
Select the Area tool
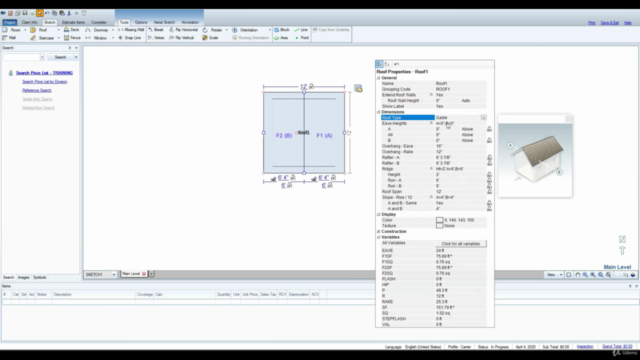coord(281,38)
